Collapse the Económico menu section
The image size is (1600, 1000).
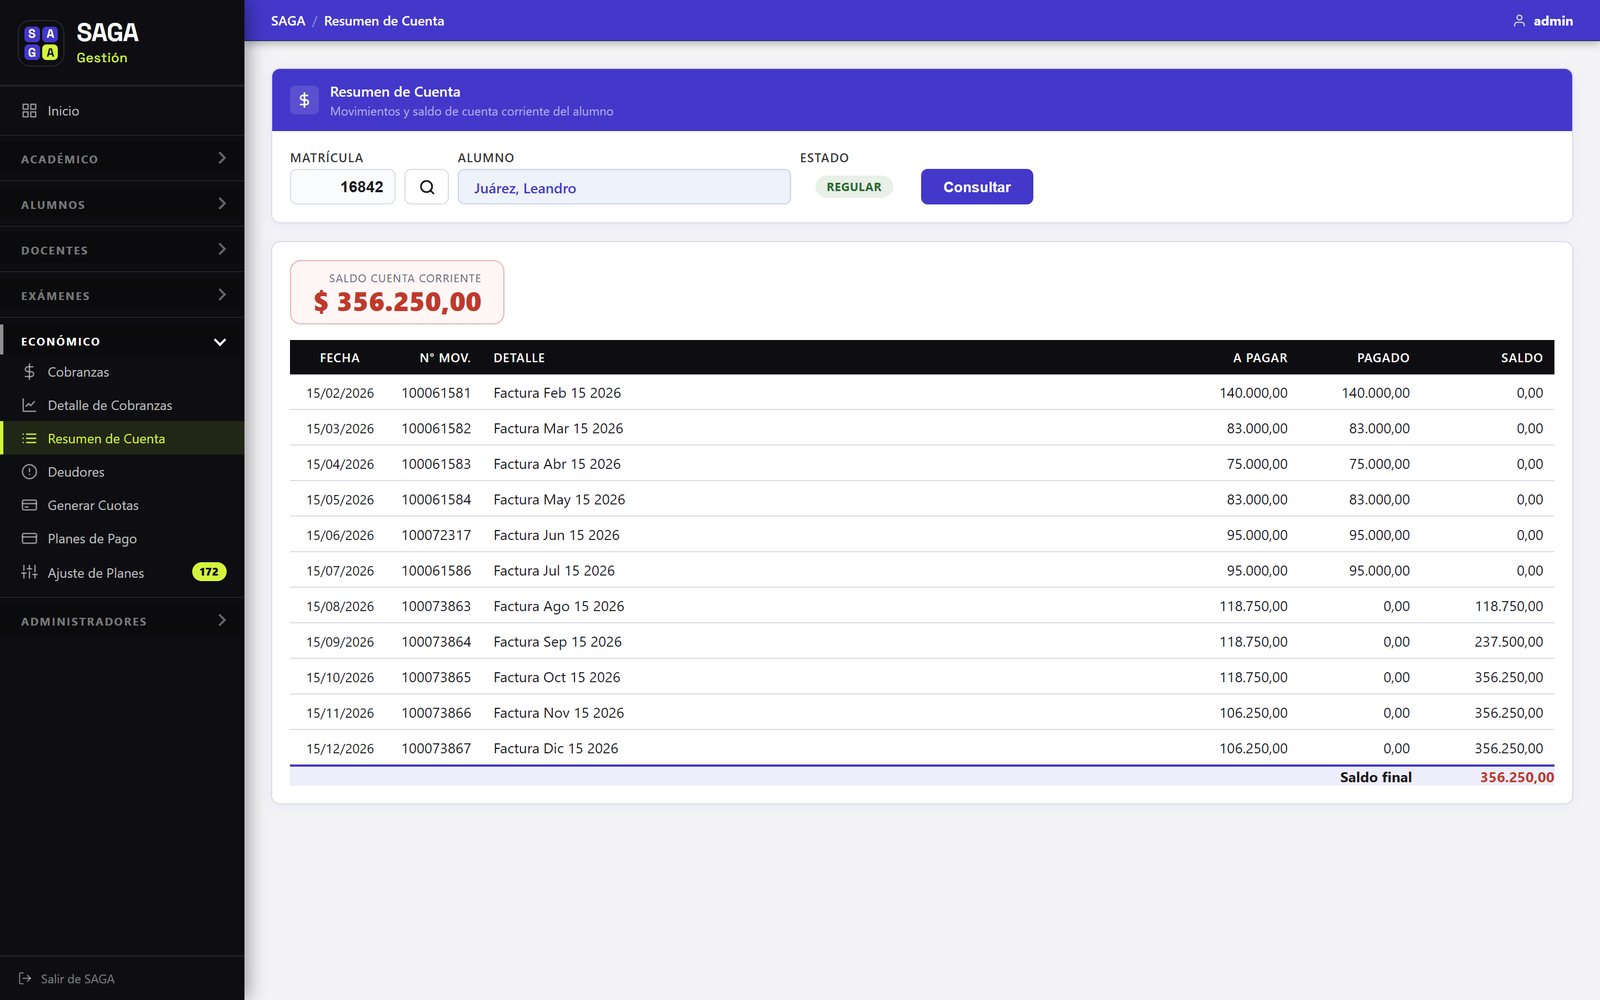(x=122, y=341)
